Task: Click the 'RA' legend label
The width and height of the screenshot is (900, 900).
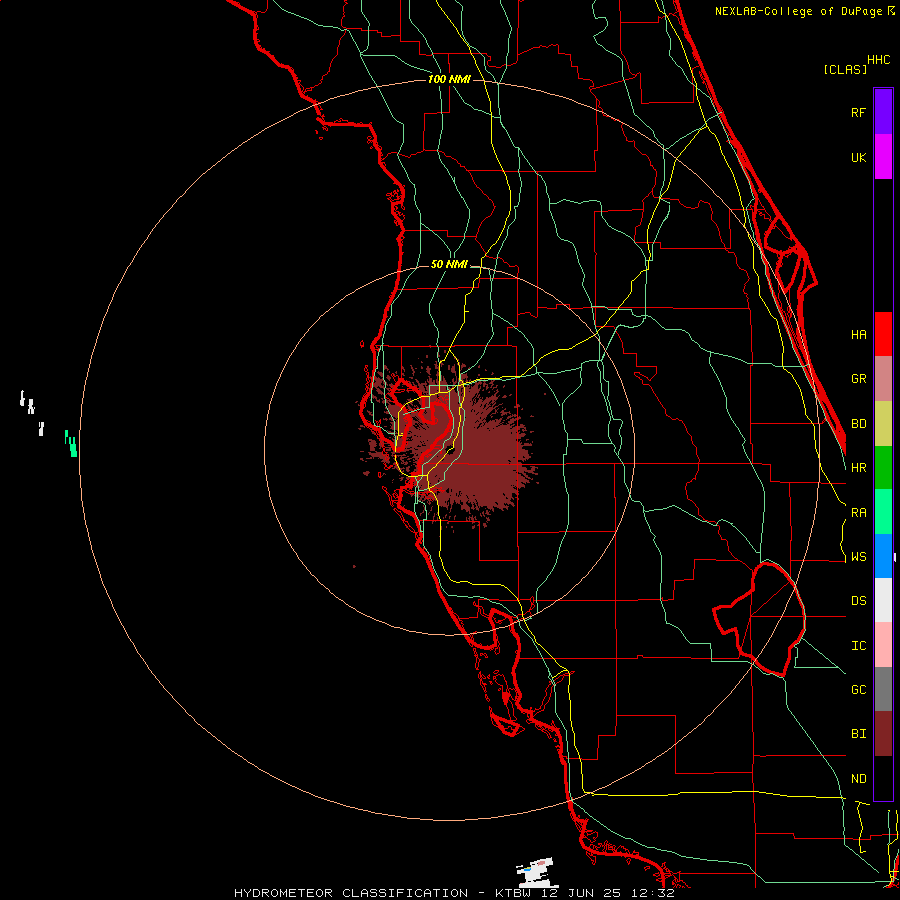Action: click(x=858, y=513)
